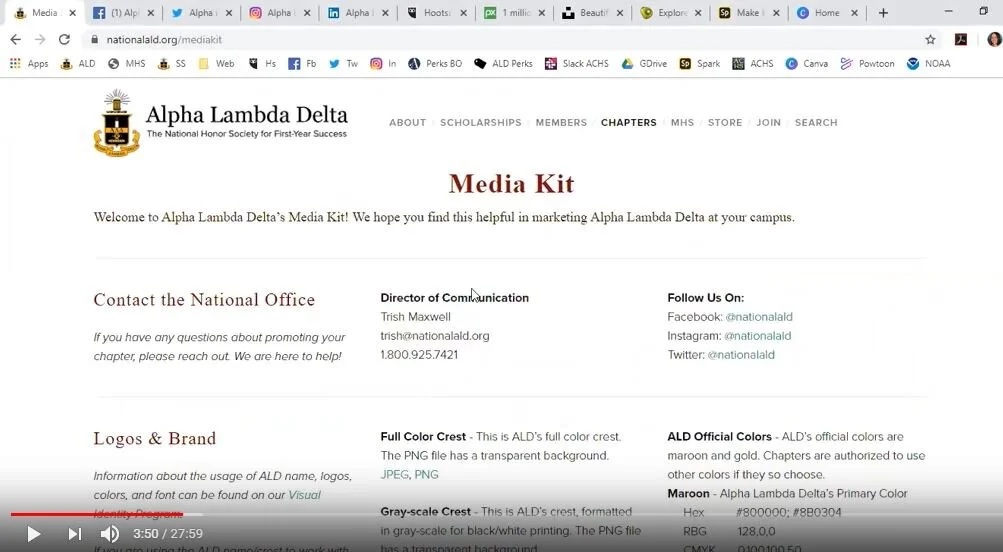Restore the browser window size
This screenshot has height=552, width=1003.
point(984,12)
